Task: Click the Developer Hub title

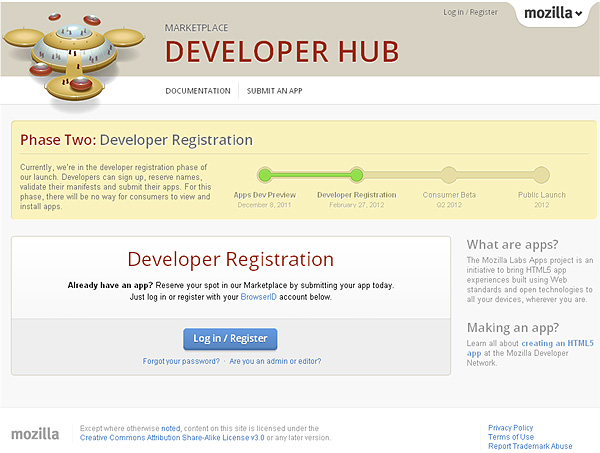Action: pyautogui.click(x=282, y=52)
